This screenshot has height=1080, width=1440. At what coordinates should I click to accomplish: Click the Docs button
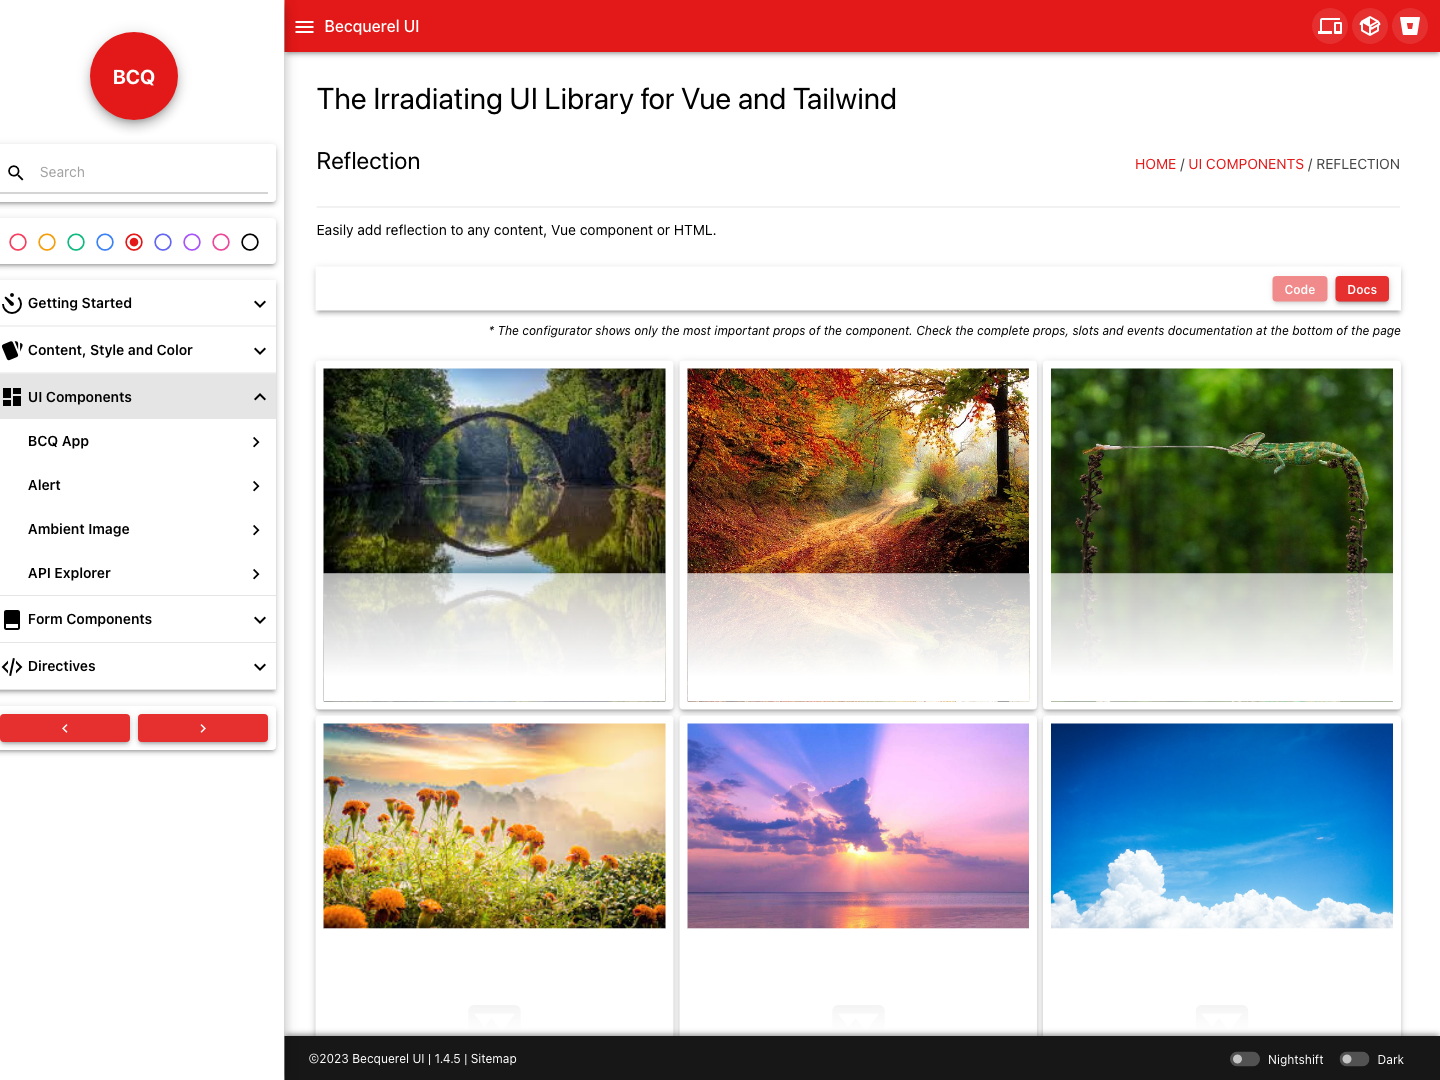click(1361, 289)
